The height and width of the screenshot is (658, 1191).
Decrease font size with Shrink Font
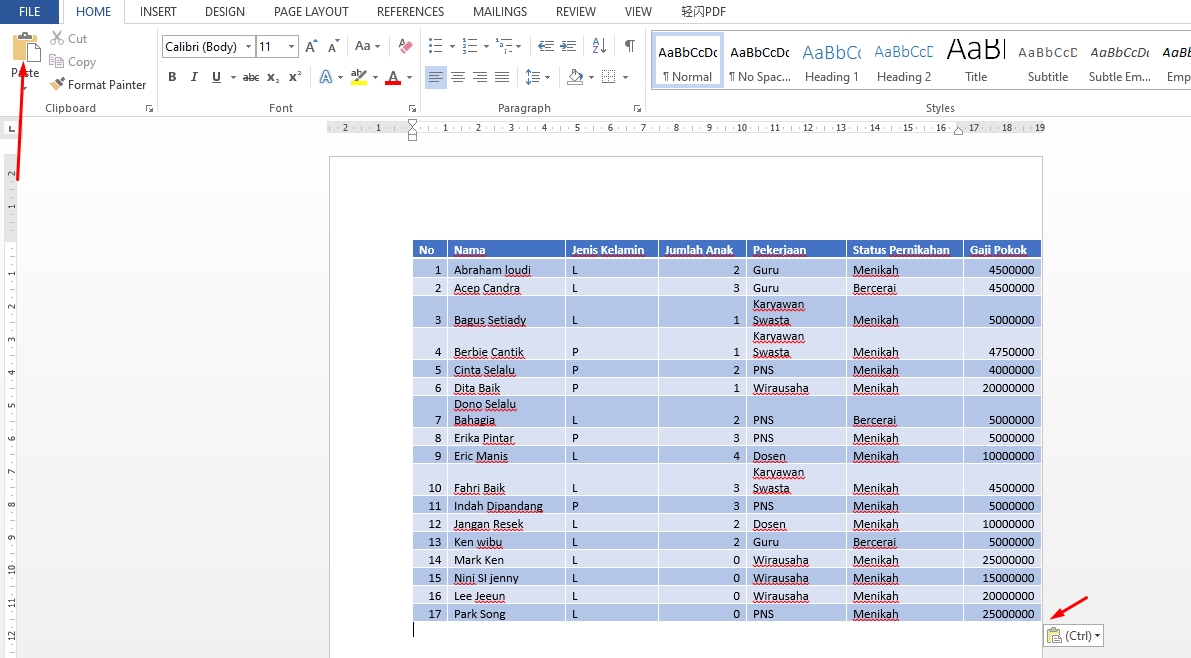[x=333, y=46]
